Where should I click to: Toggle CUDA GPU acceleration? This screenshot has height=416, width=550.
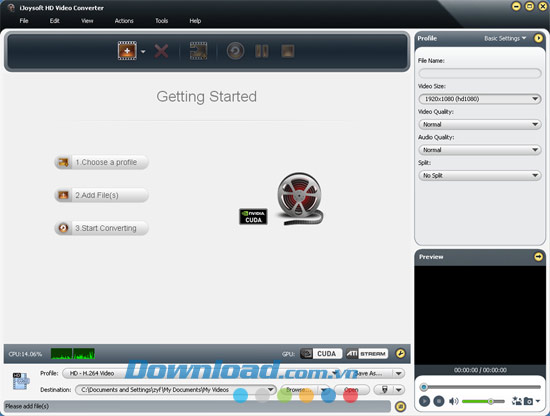[x=321, y=354]
